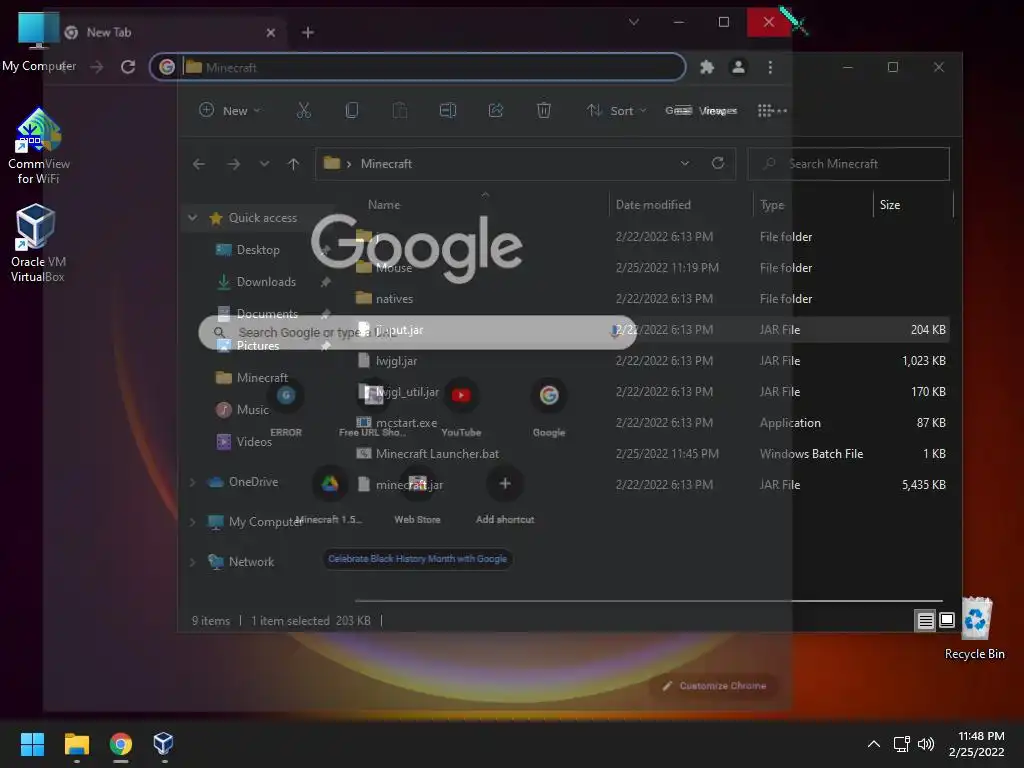Click the Rename icon in File Explorer toolbar
Viewport: 1024px width, 768px height.
tap(448, 110)
